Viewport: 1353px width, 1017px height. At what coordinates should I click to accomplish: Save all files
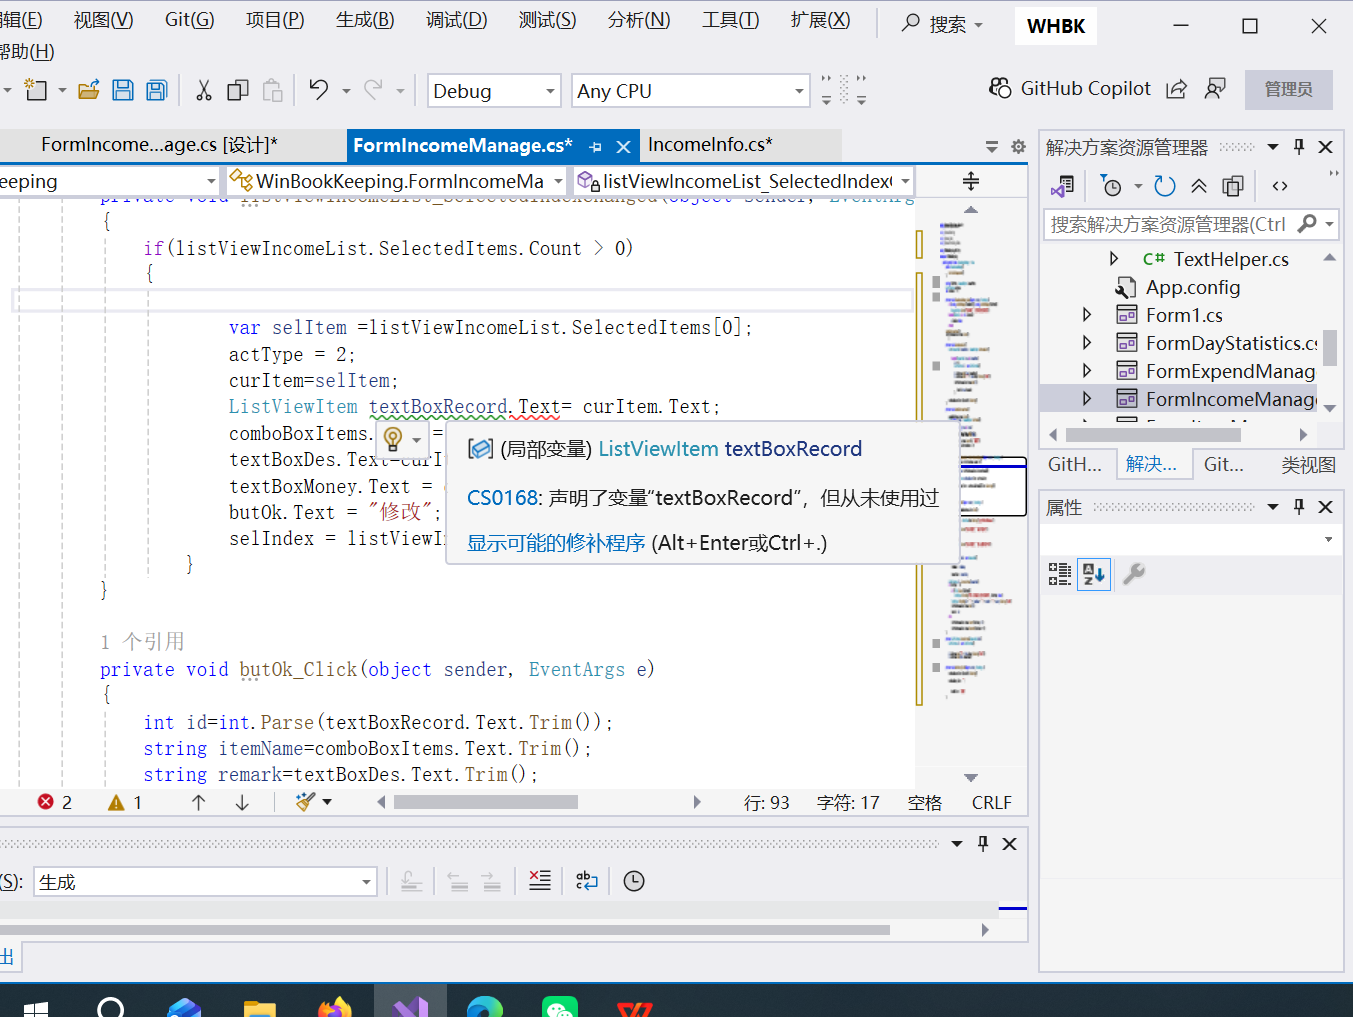pyautogui.click(x=157, y=90)
